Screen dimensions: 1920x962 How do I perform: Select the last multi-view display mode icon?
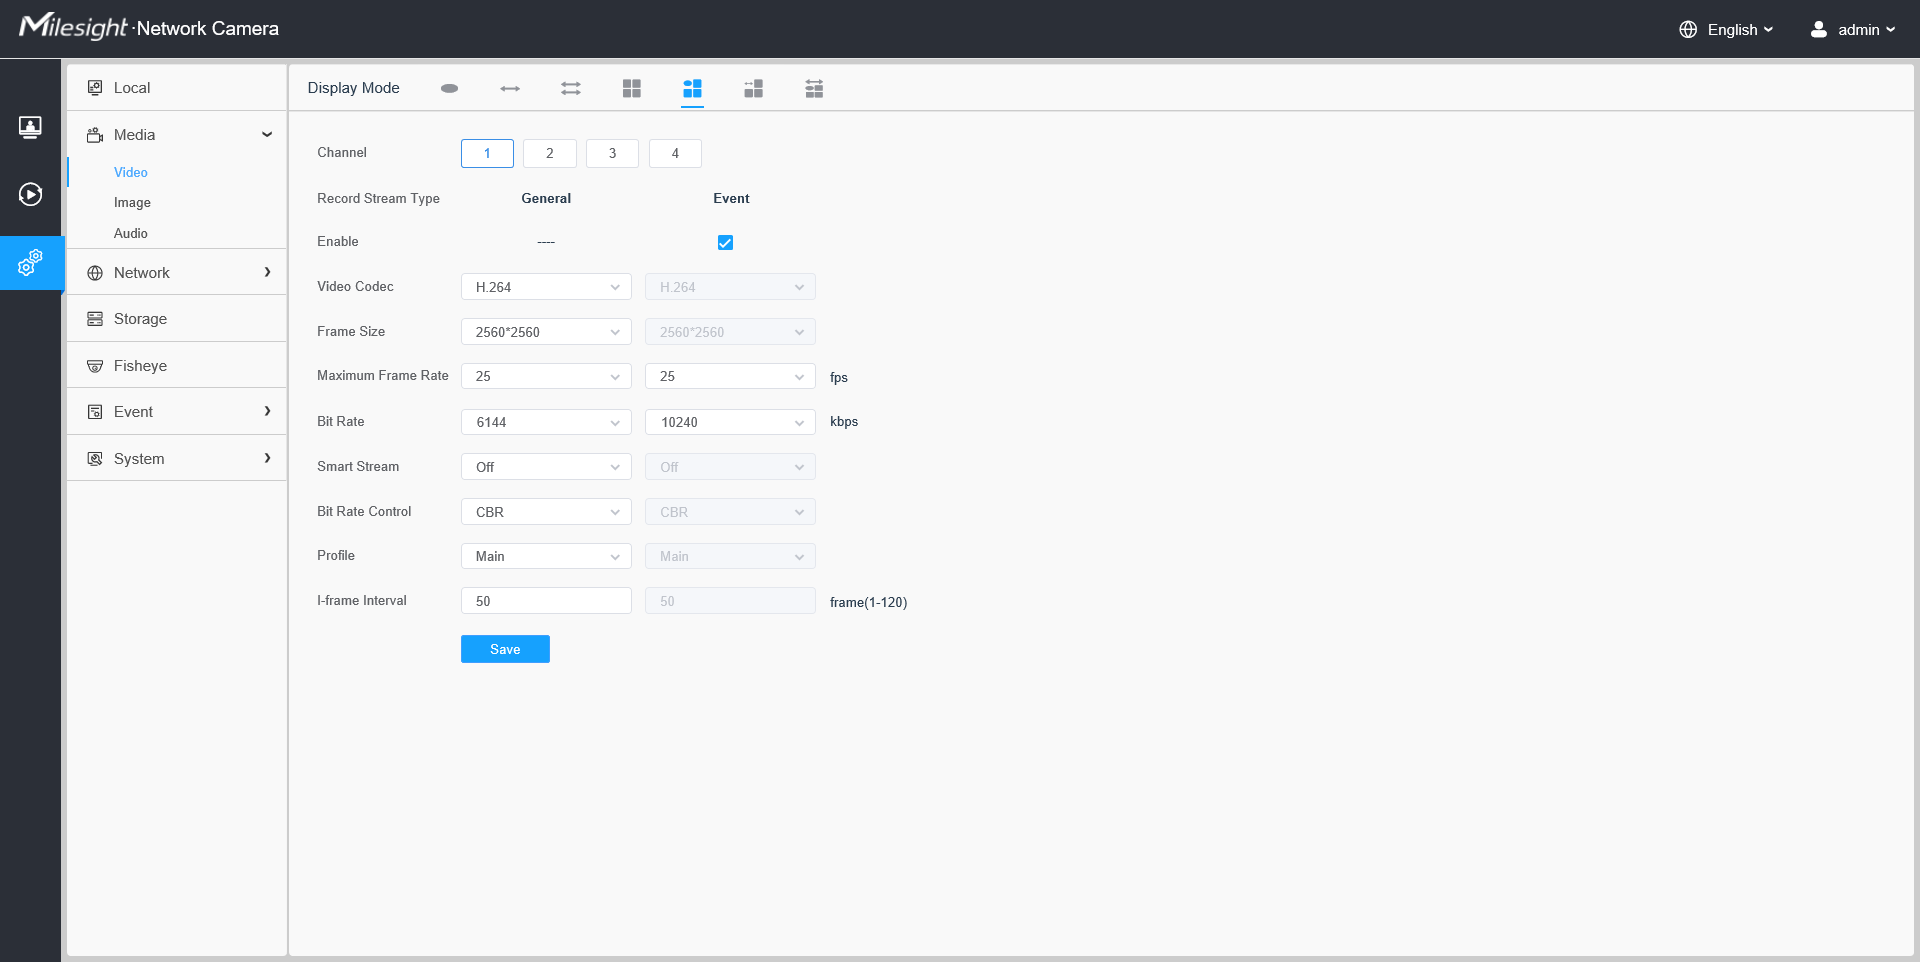[x=815, y=88]
